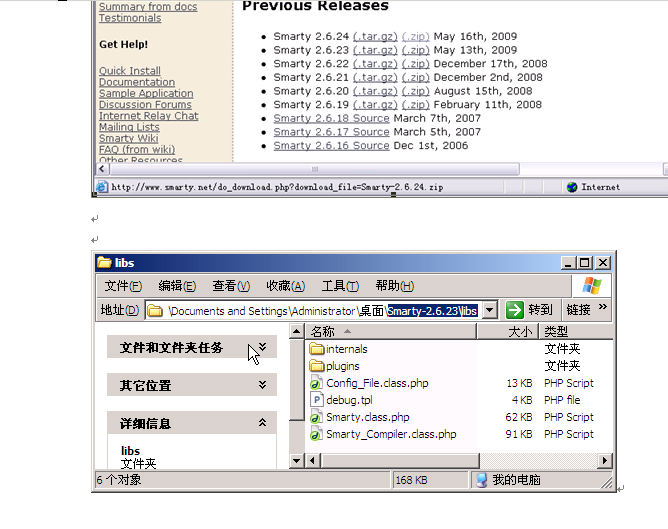The image size is (668, 529).
Task: Open the Smarty Wiki link
Action: (129, 138)
